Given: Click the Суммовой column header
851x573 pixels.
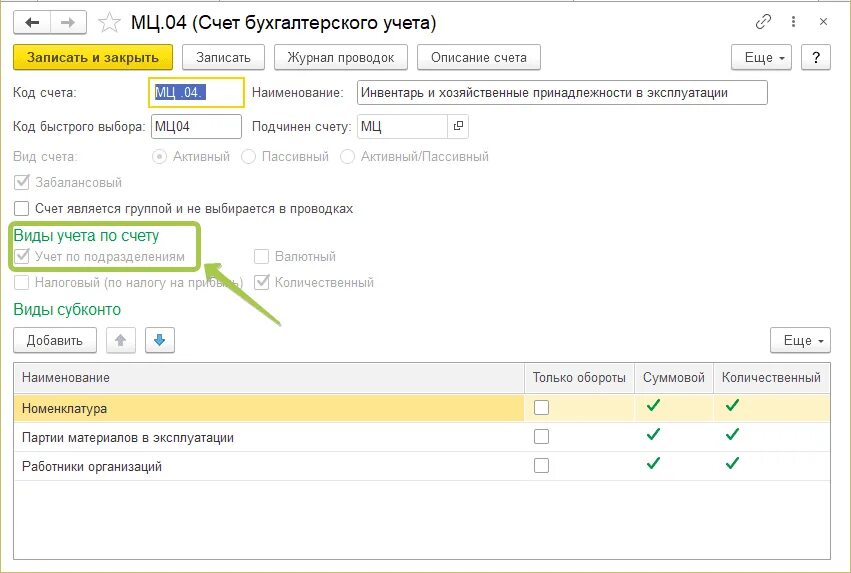Looking at the screenshot, I should click(674, 378).
